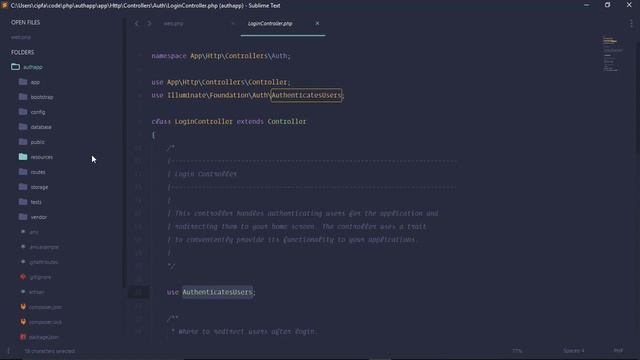640x360 pixels.
Task: Close the LoginController.php tab
Action: click(x=317, y=23)
